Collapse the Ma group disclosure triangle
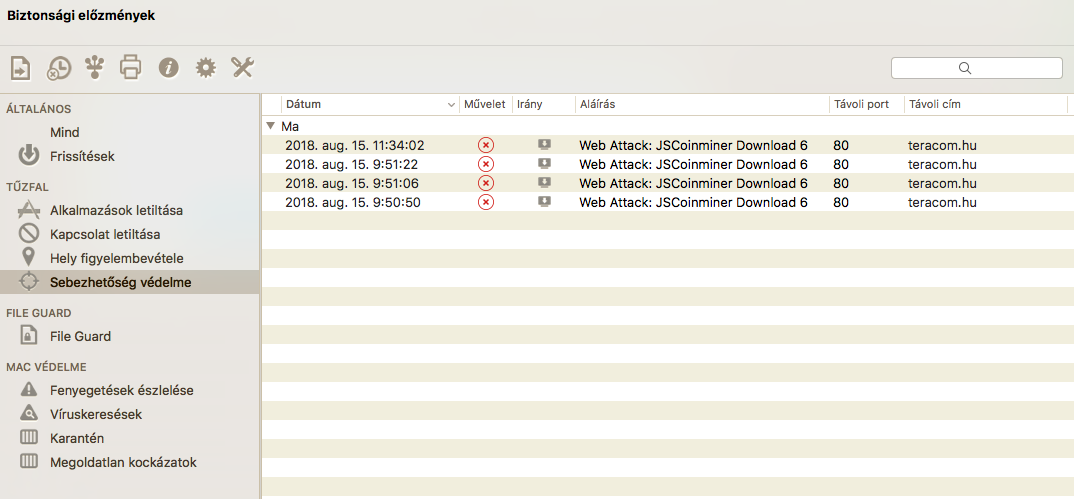 pos(271,126)
